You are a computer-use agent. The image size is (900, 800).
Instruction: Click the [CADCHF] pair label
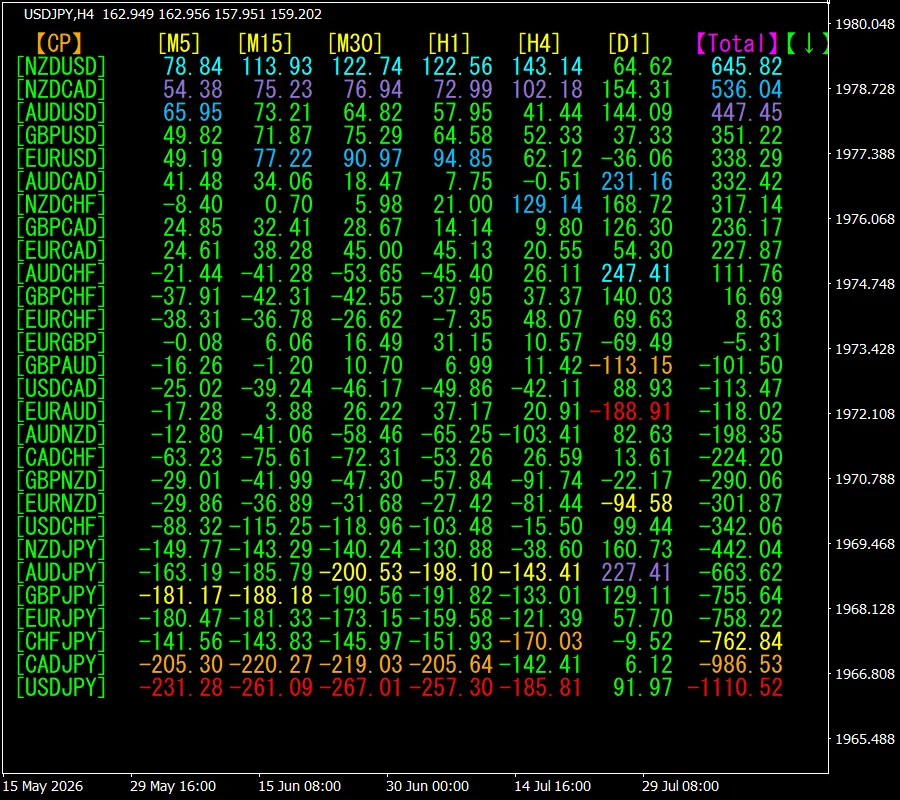[x=61, y=457]
